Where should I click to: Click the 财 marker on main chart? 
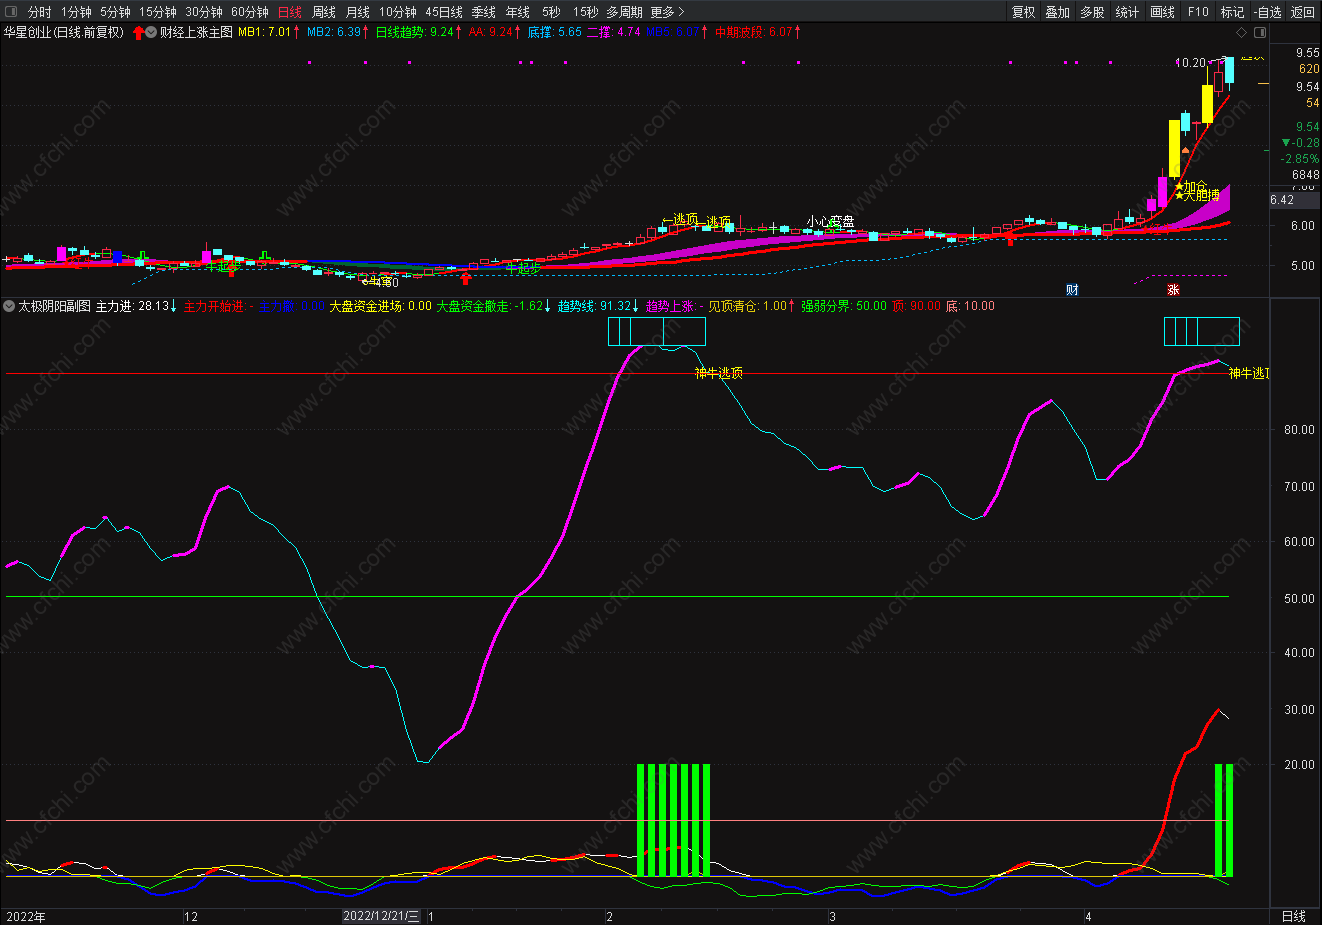pyautogui.click(x=1072, y=290)
